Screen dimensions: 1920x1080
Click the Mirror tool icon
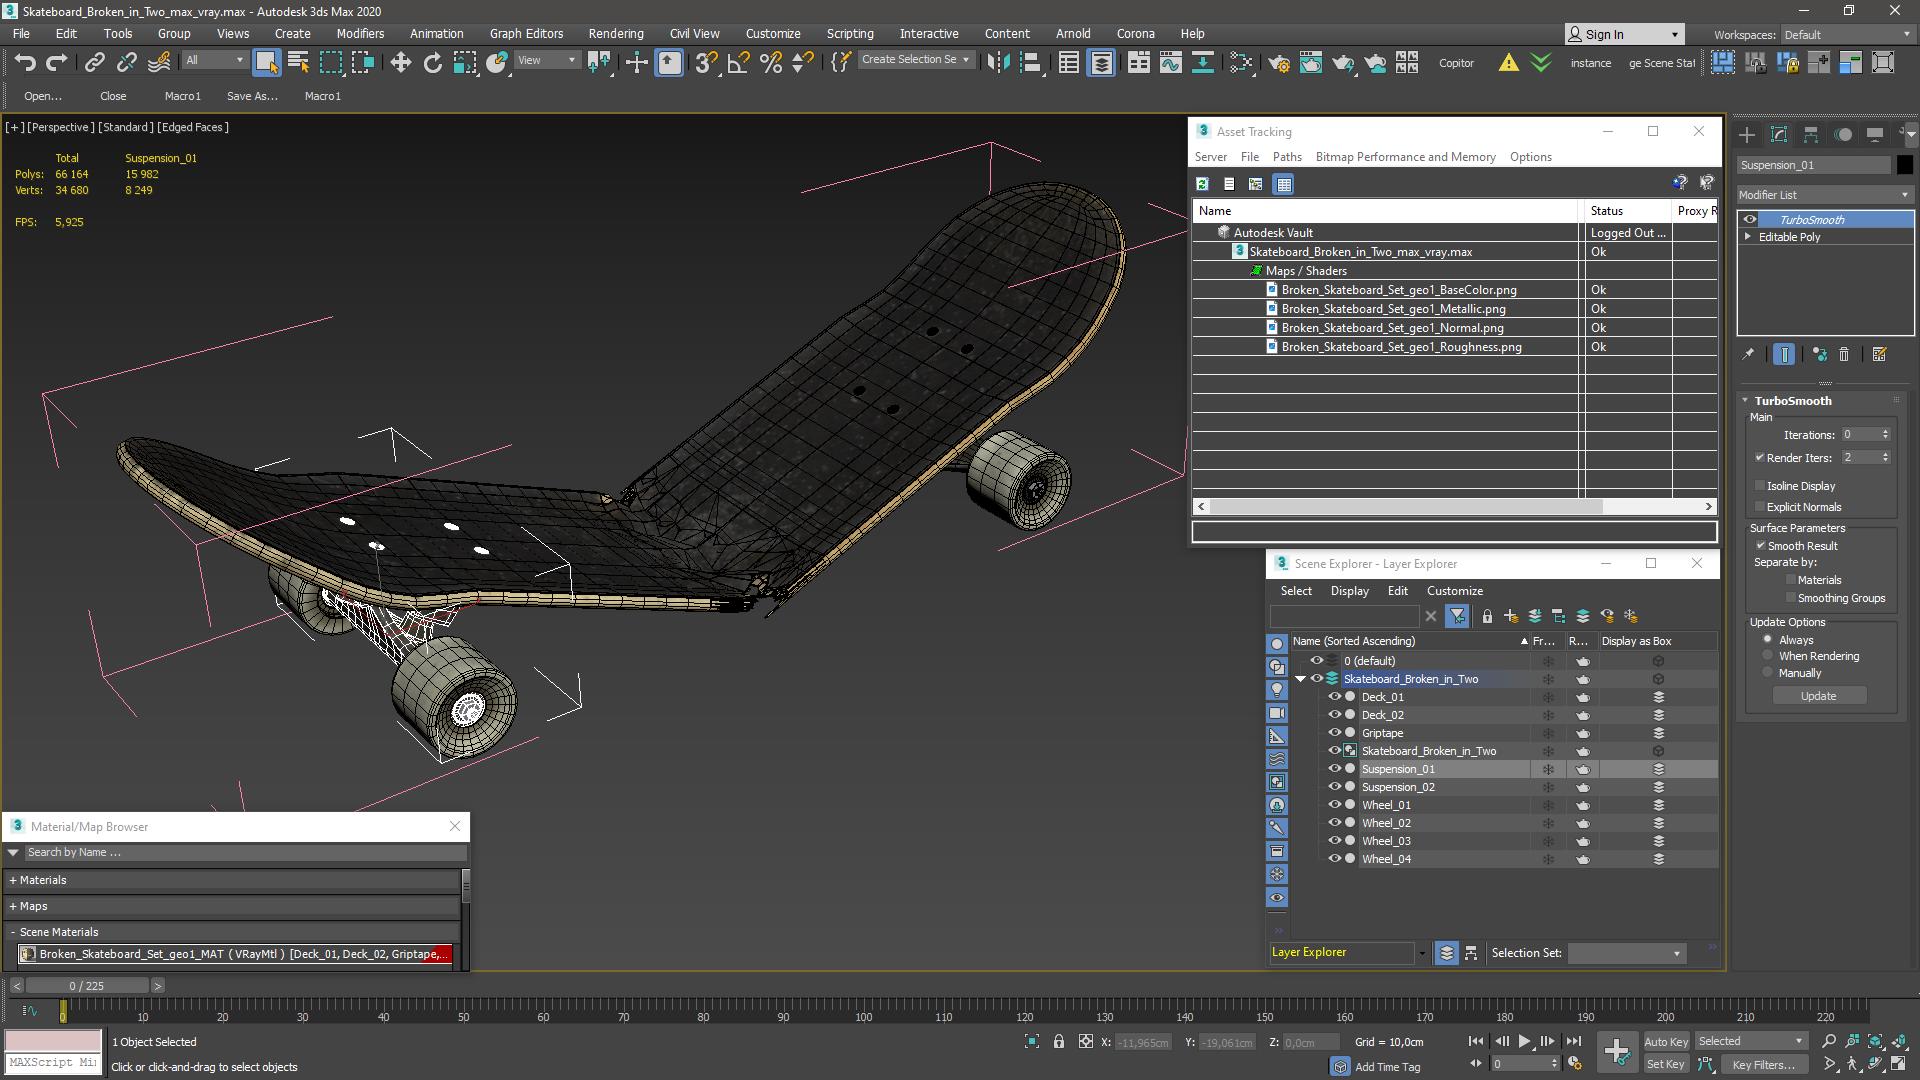[x=997, y=62]
